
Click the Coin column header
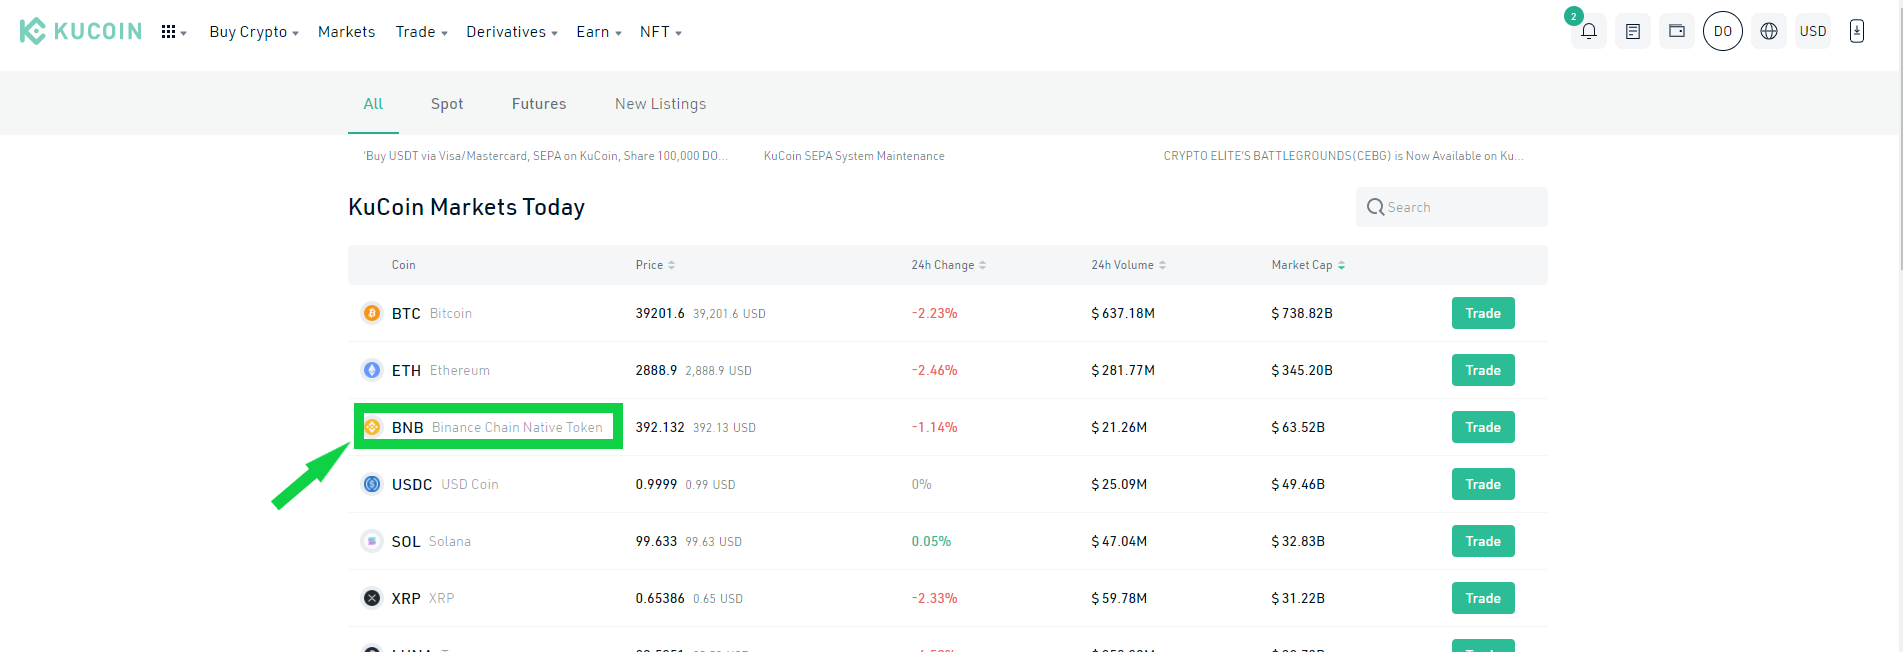point(403,265)
